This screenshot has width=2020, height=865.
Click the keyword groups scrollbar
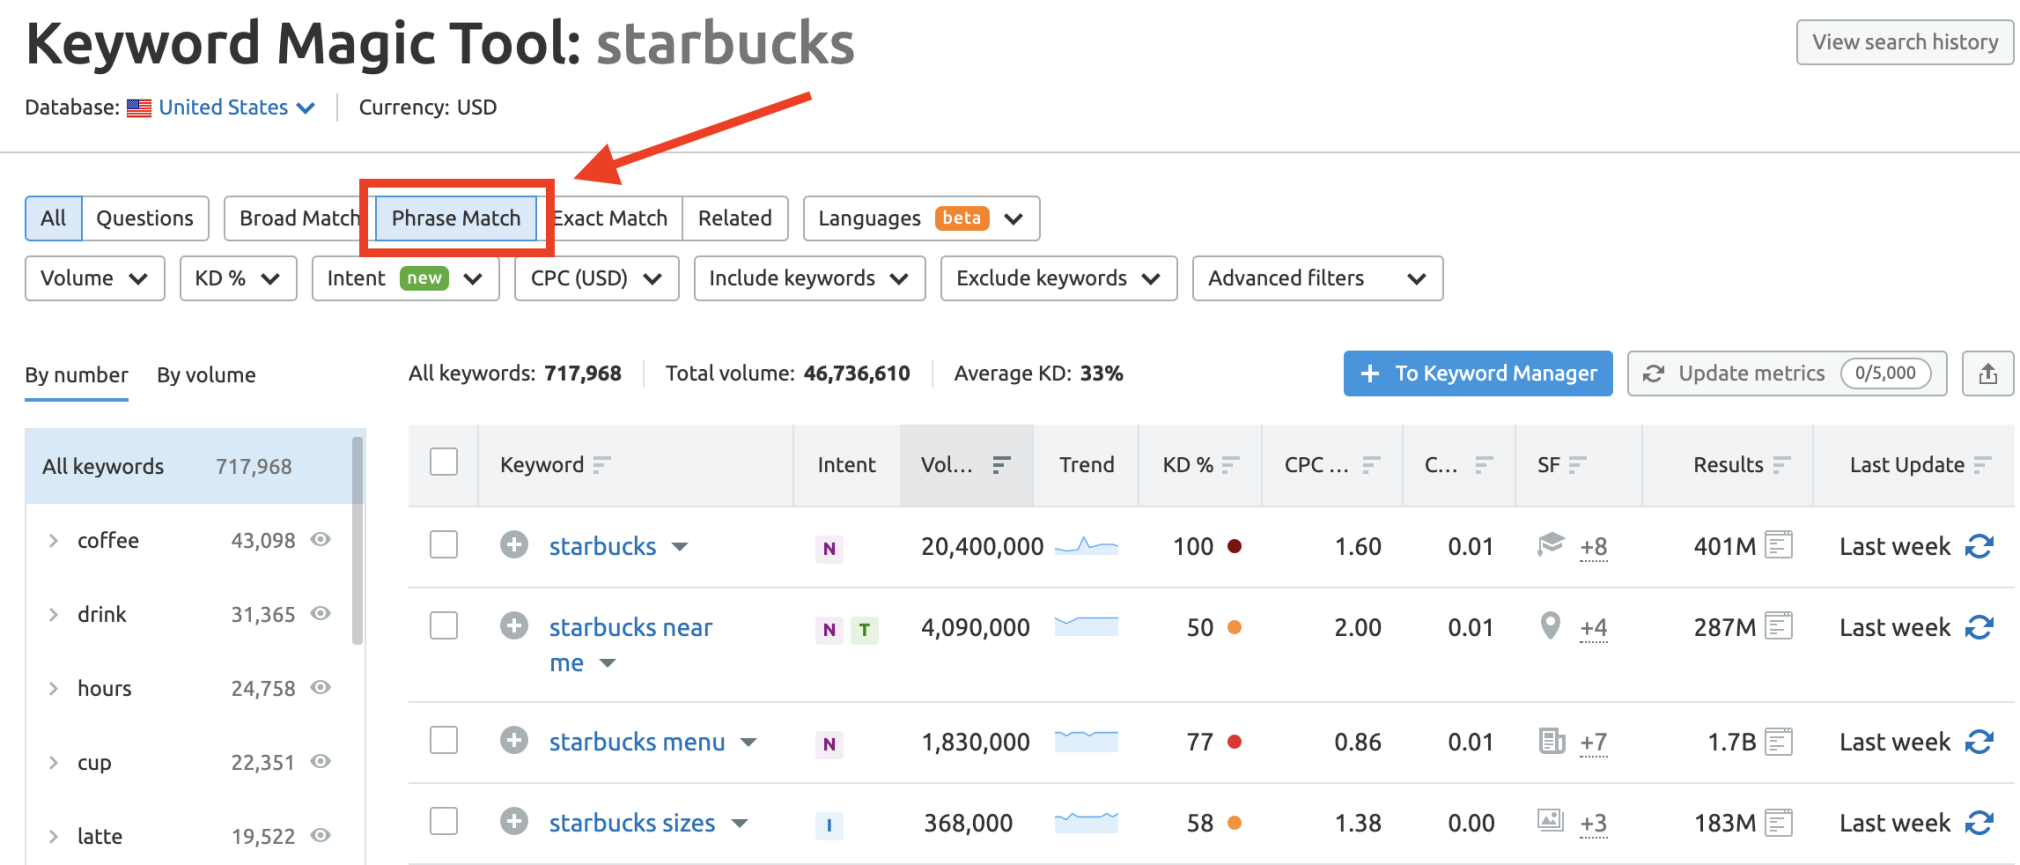pyautogui.click(x=358, y=540)
